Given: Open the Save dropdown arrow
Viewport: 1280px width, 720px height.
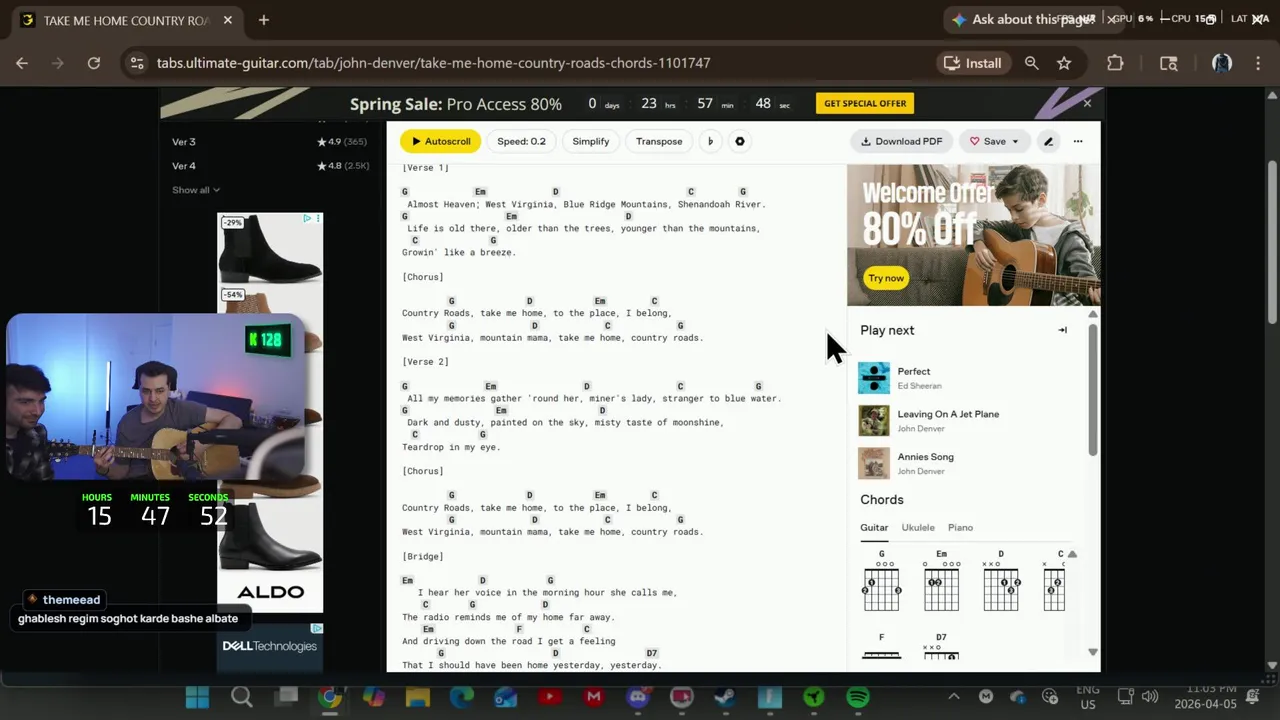Looking at the screenshot, I should 1015,141.
